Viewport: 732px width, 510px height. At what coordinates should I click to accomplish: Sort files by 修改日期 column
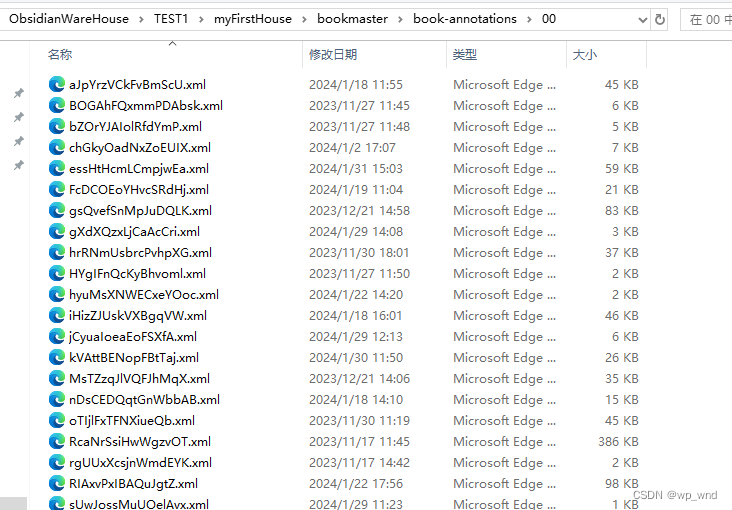[x=333, y=55]
